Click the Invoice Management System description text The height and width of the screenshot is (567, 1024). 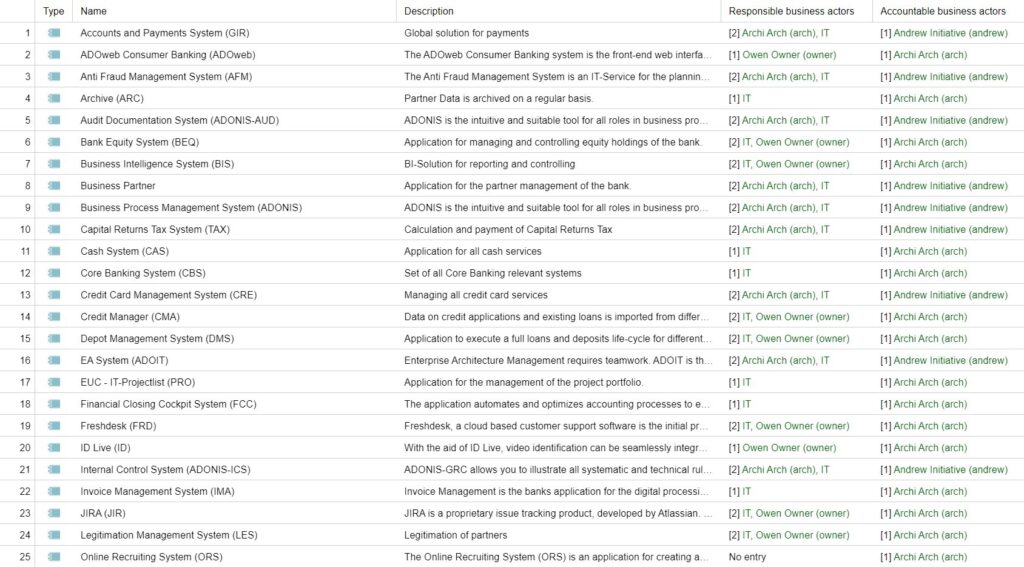point(556,492)
